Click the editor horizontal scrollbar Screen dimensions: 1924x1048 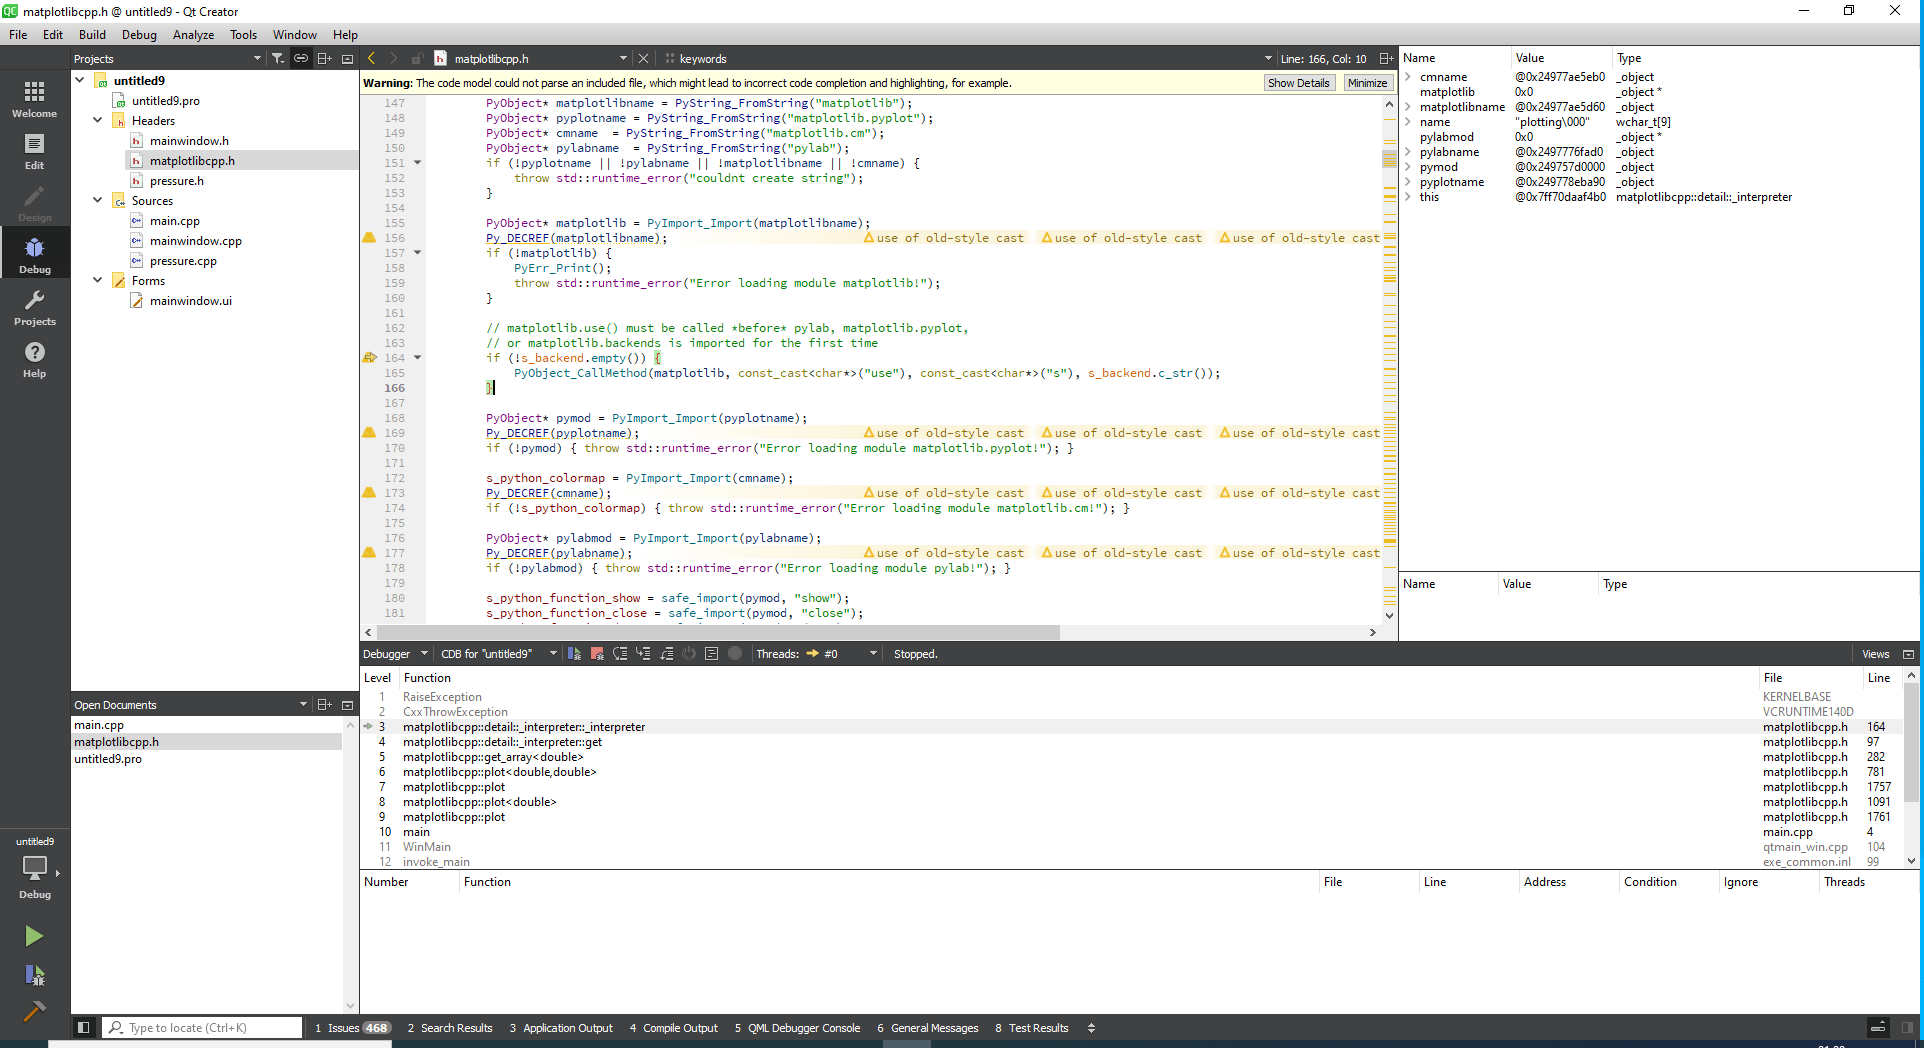tap(718, 632)
